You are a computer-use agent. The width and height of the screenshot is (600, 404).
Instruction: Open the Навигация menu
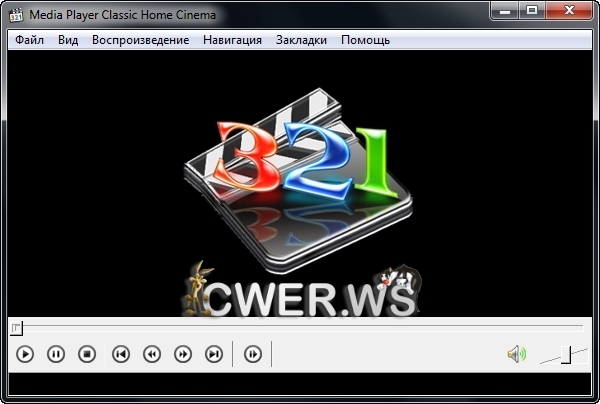coord(232,40)
